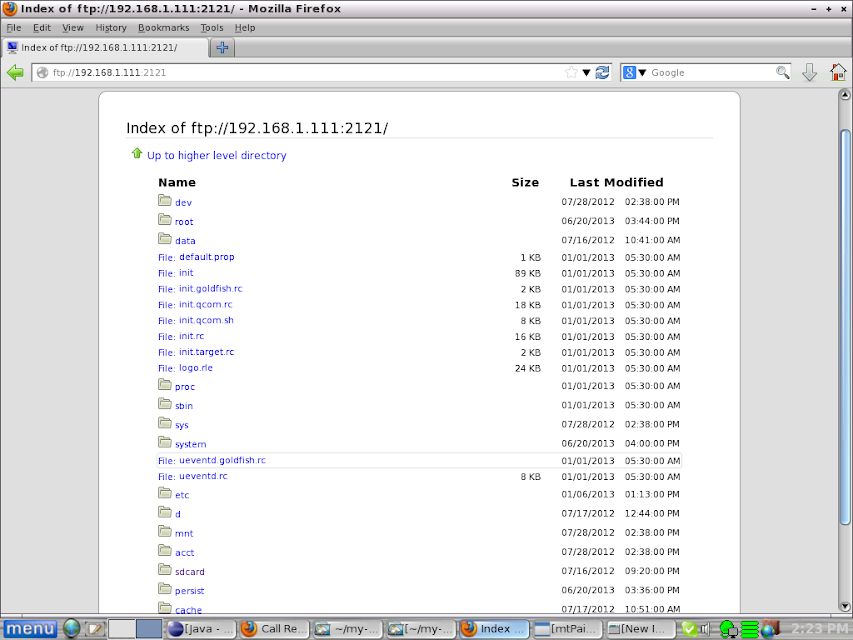Open a new tab with plus button
Screen dimensions: 853x640
coord(222,48)
